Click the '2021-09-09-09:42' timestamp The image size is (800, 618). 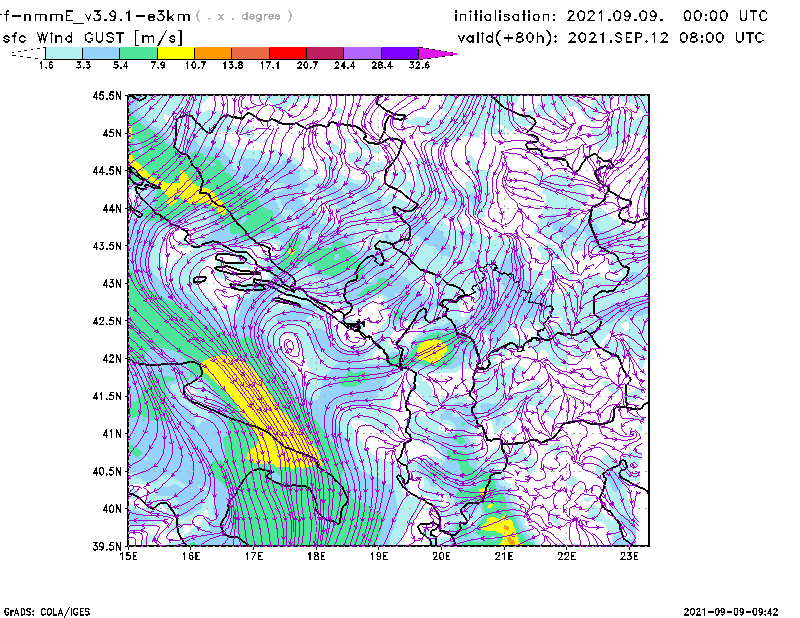pos(731,612)
